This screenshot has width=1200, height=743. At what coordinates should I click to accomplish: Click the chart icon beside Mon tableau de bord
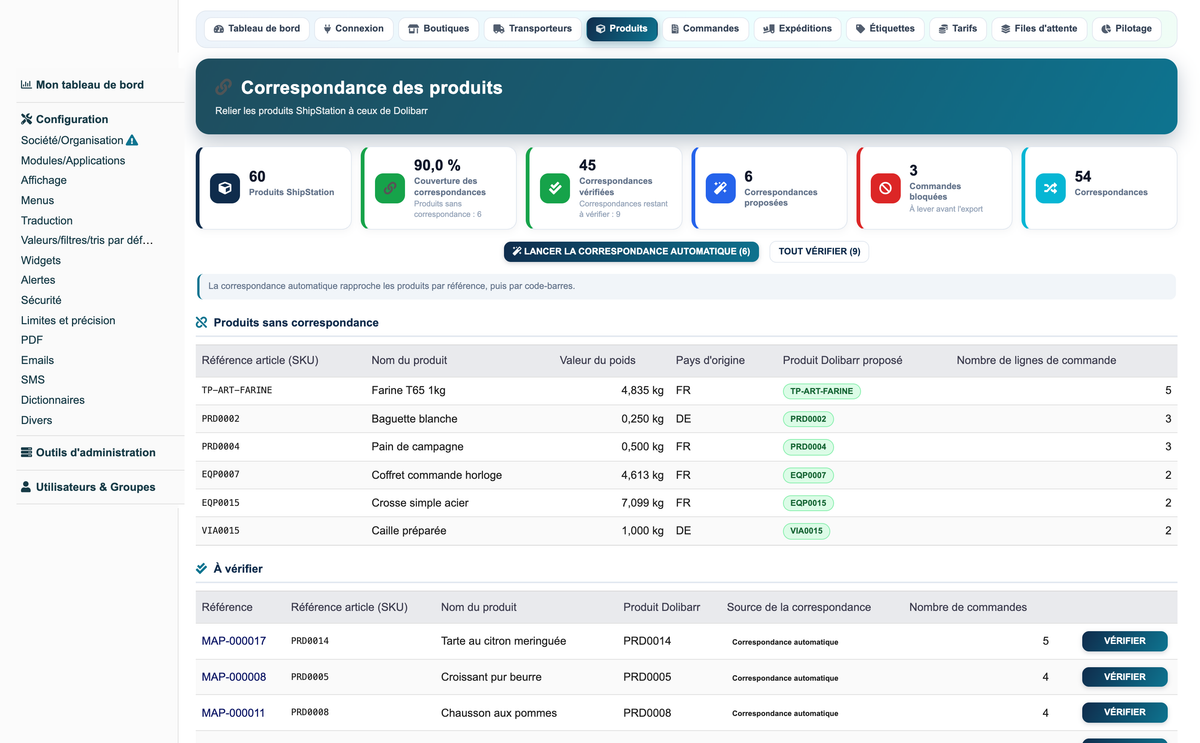(x=27, y=85)
